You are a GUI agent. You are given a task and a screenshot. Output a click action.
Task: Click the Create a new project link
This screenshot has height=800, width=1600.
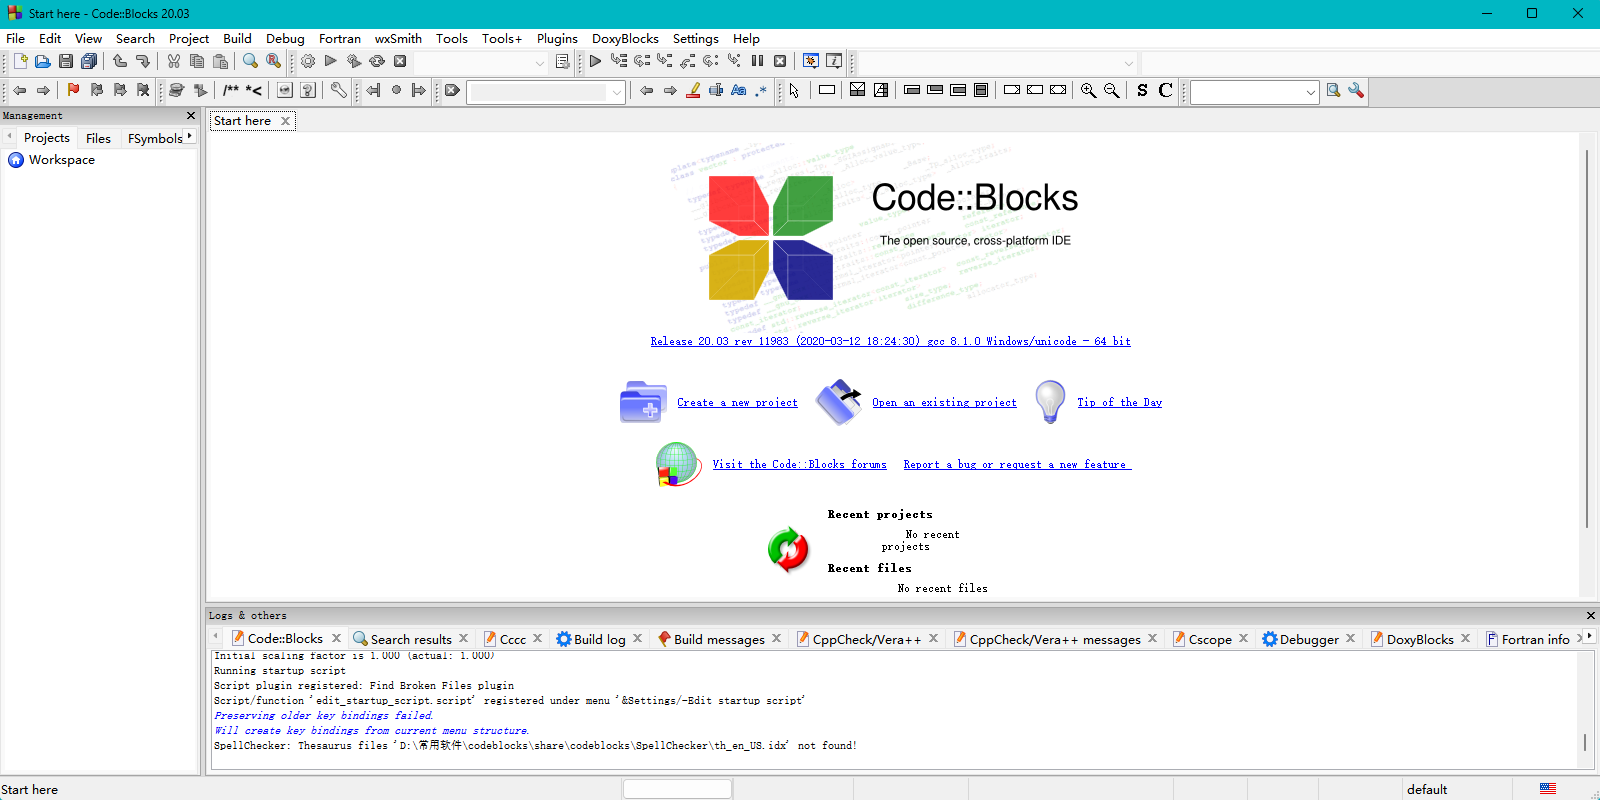737,403
